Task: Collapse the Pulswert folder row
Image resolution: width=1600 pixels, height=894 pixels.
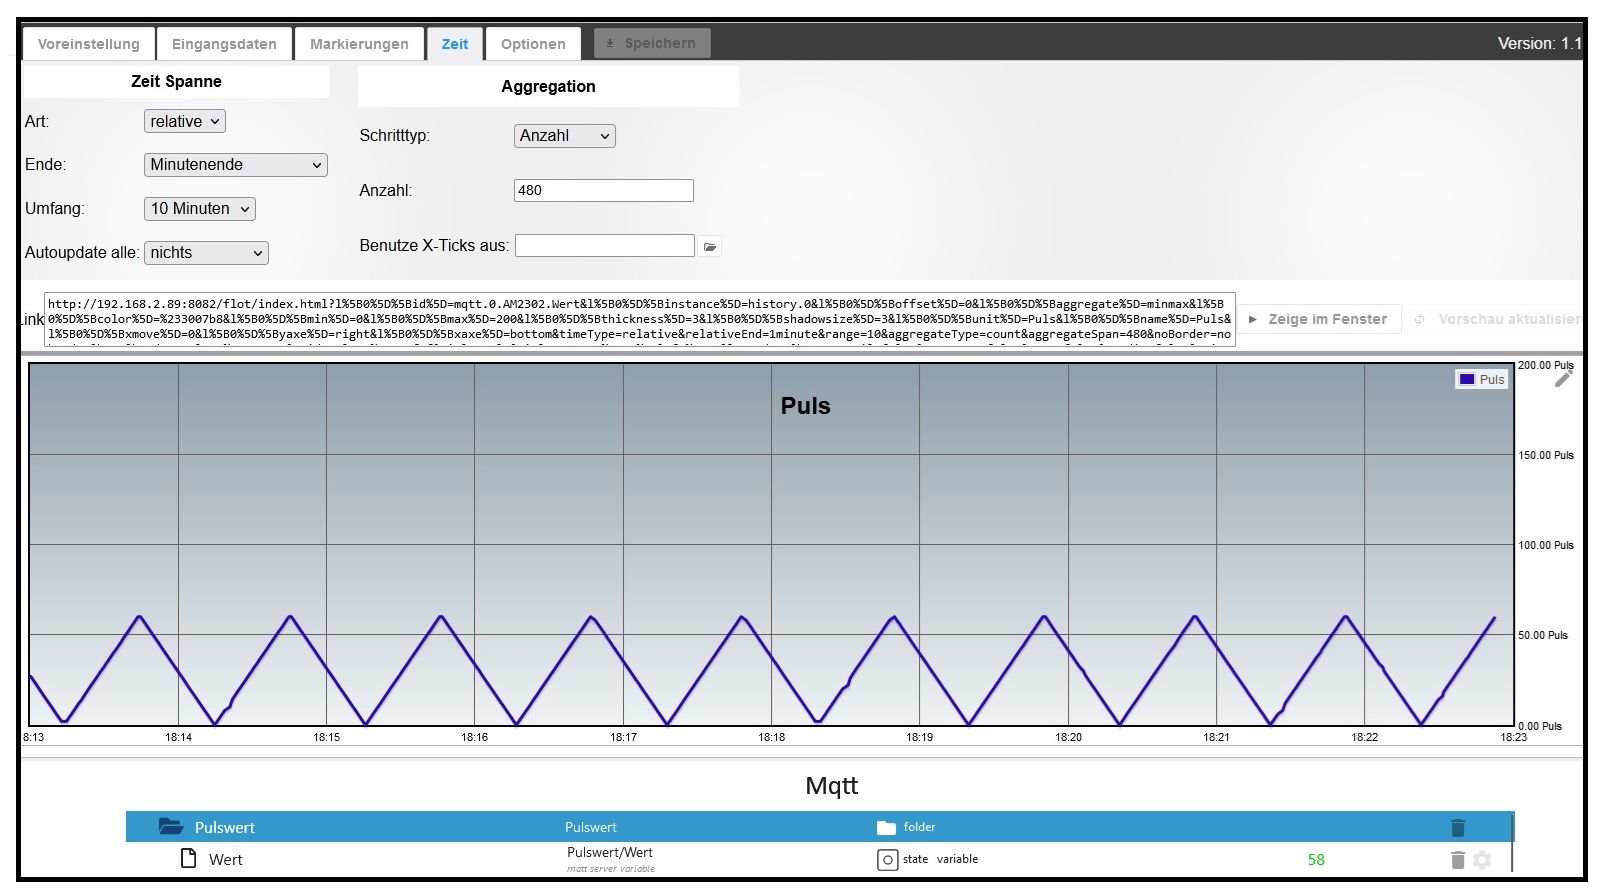Action: (819, 827)
